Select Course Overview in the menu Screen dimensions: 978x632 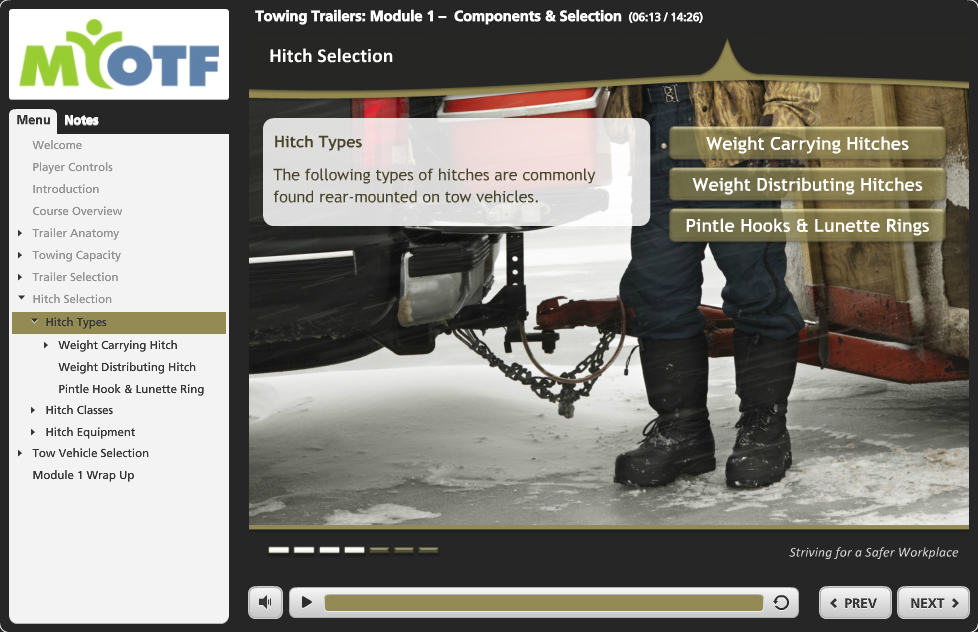(77, 211)
